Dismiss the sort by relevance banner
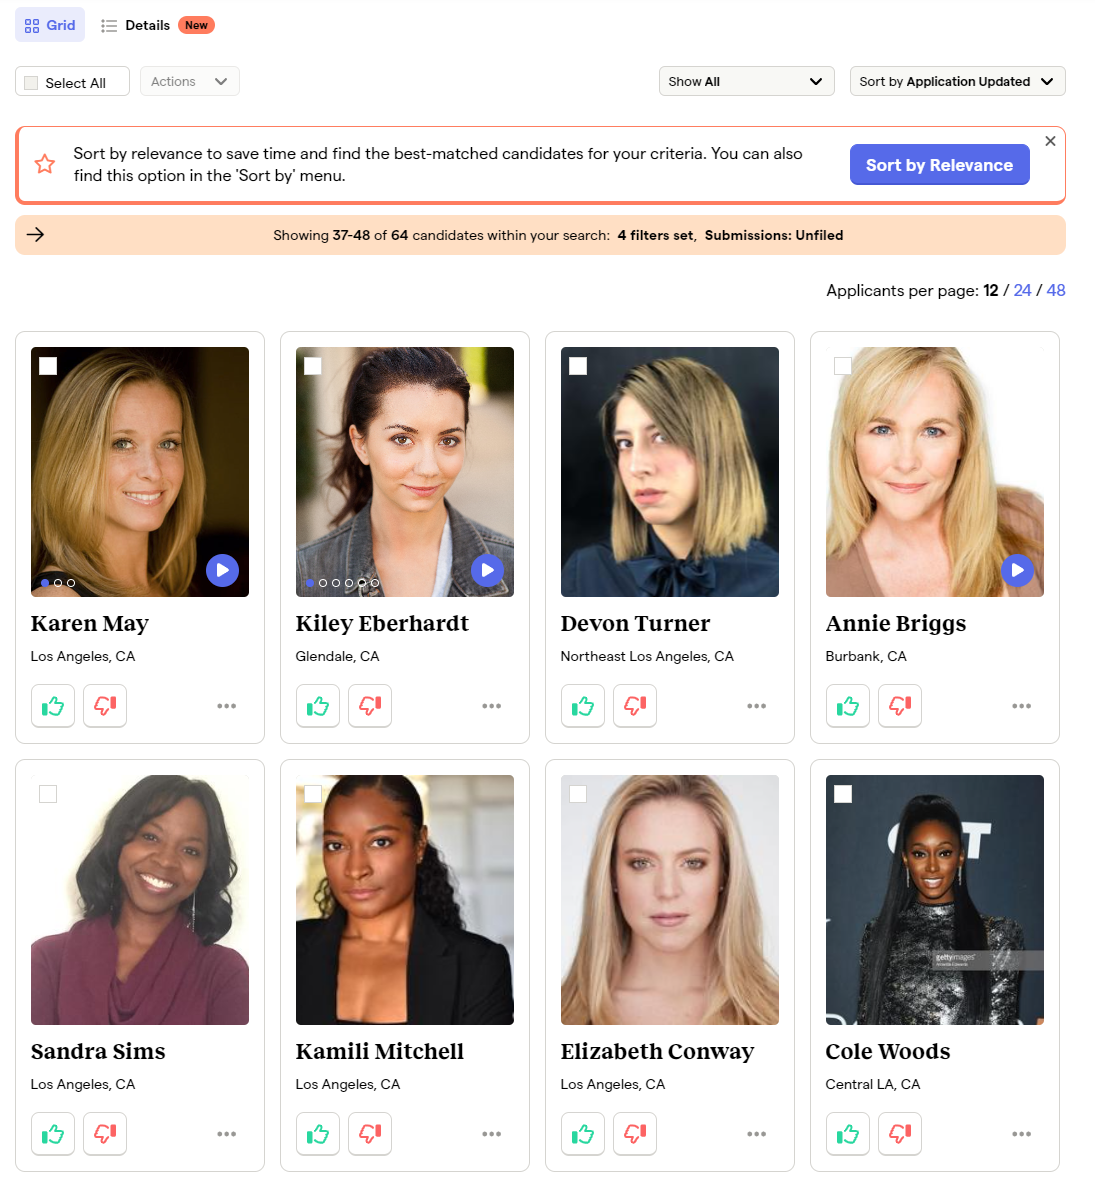The image size is (1095, 1183). [x=1050, y=141]
